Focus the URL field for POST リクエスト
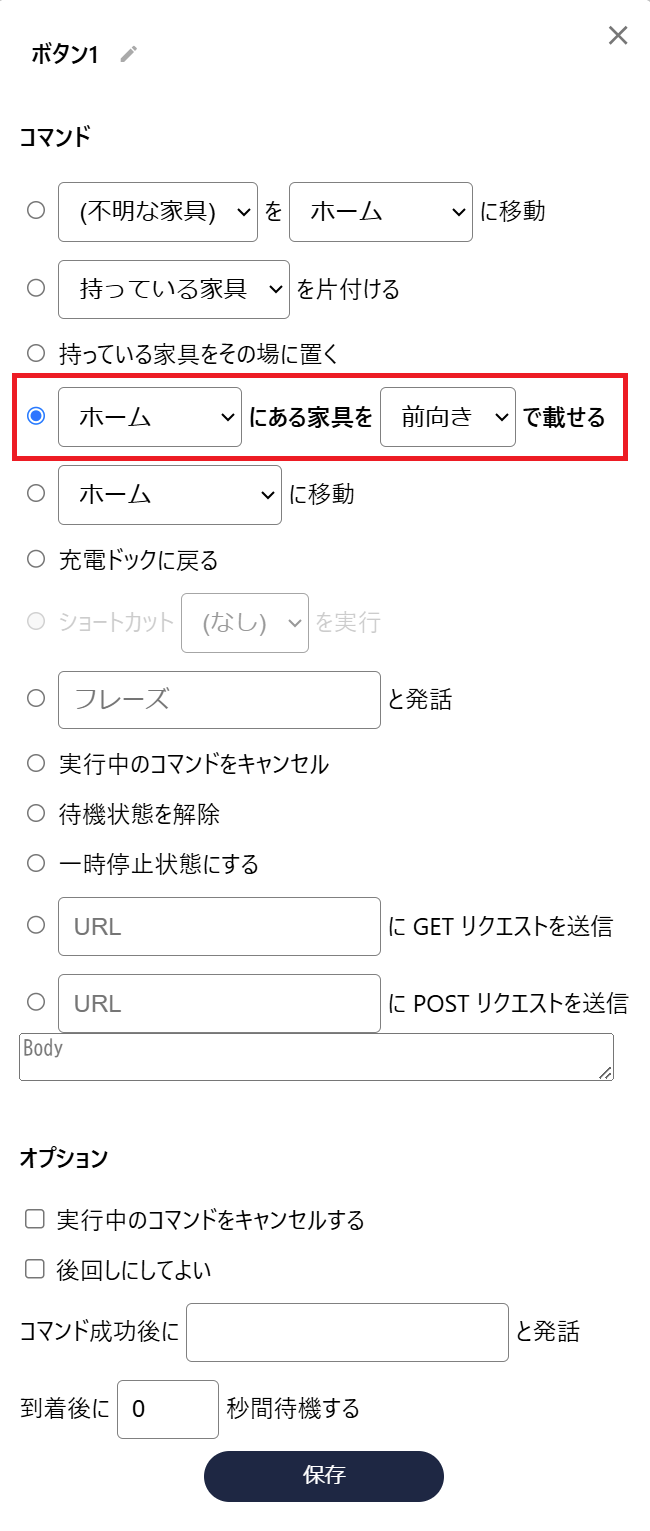 click(219, 1003)
